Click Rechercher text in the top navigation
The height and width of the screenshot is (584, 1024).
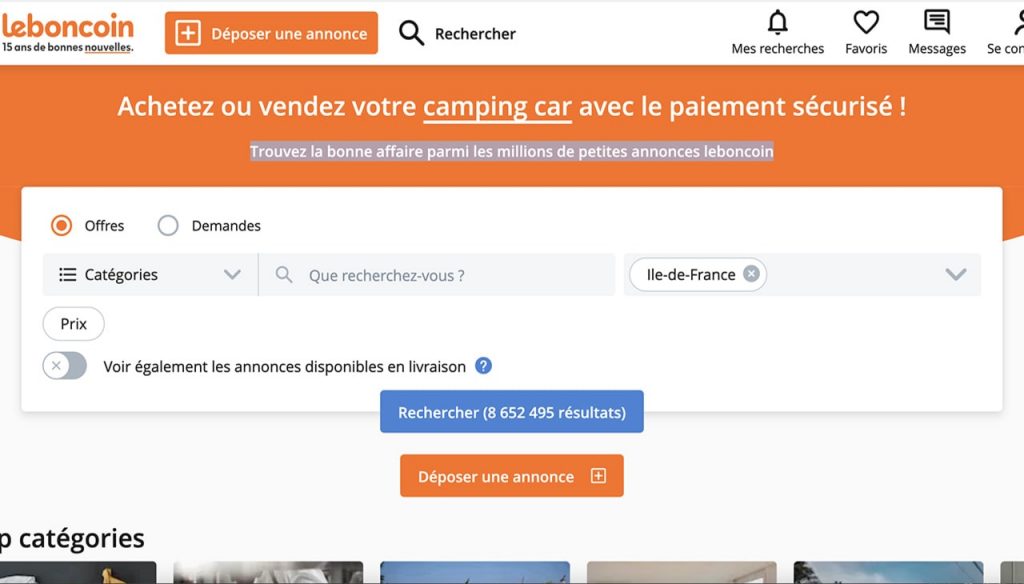[x=475, y=33]
